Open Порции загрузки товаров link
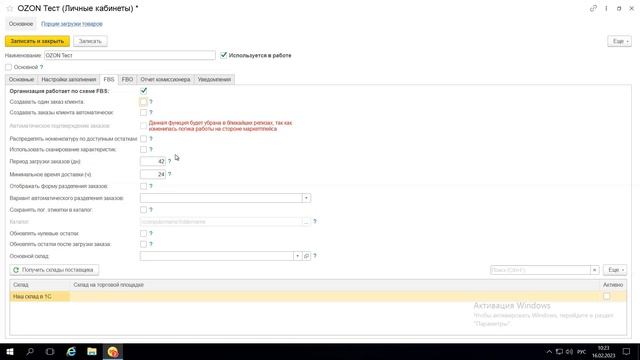 coord(72,24)
